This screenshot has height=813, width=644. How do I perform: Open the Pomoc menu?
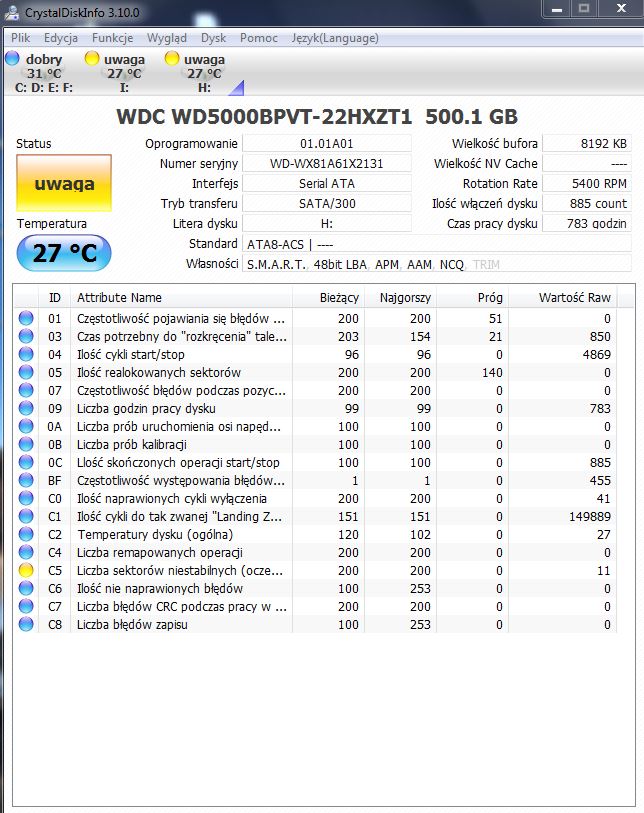258,38
